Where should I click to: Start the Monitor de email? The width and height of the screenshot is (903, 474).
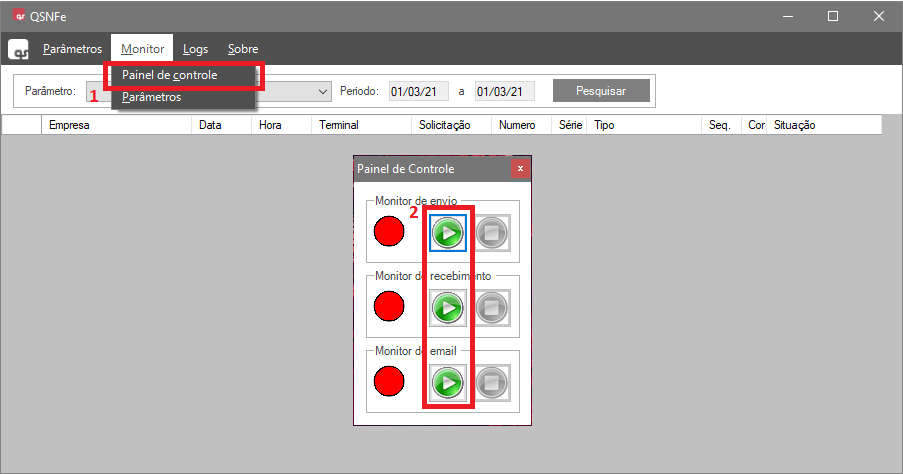(x=448, y=381)
